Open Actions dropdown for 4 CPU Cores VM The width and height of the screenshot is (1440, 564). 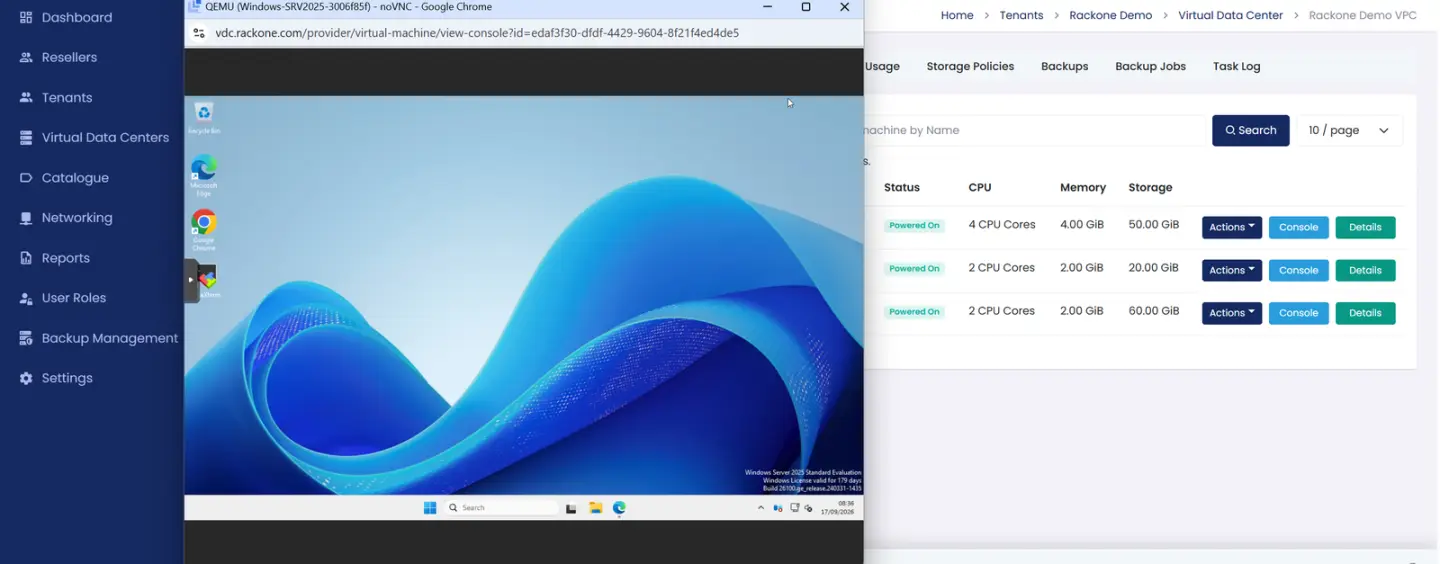click(x=1232, y=227)
